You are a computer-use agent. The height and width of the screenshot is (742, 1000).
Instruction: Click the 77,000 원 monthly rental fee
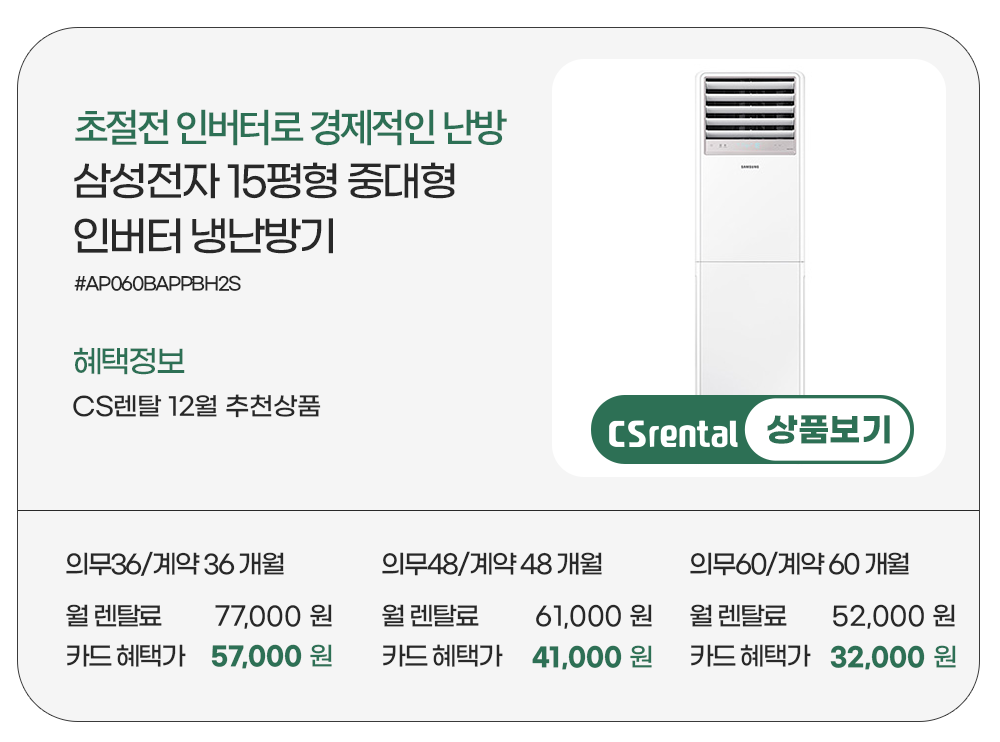click(x=273, y=615)
